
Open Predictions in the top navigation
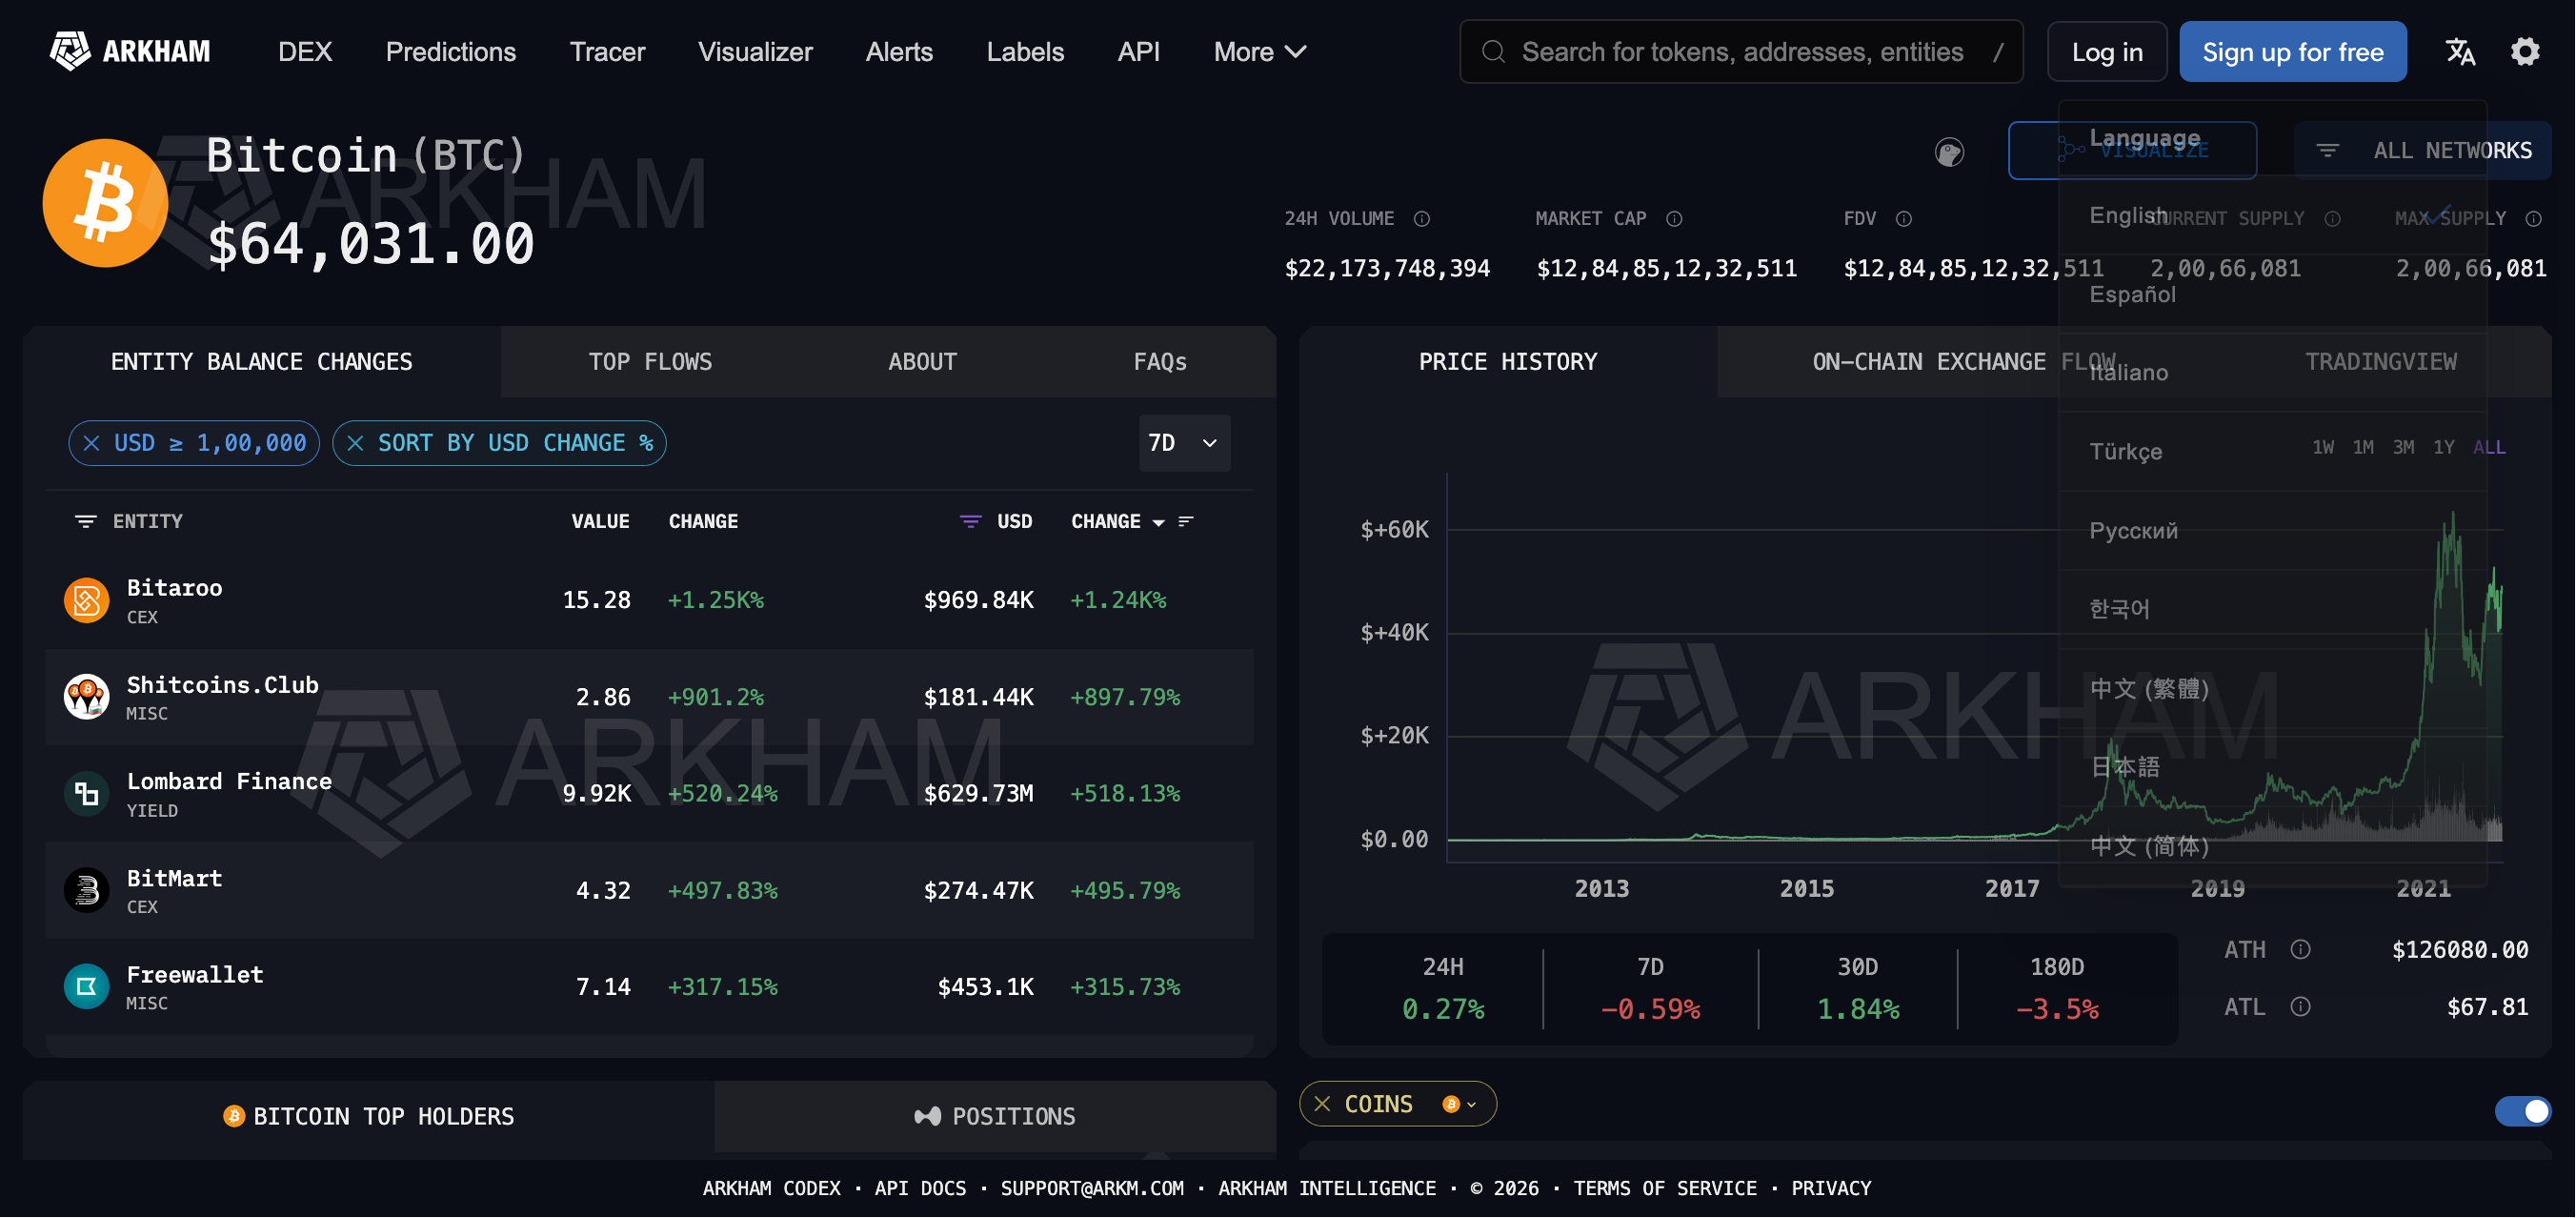(451, 51)
